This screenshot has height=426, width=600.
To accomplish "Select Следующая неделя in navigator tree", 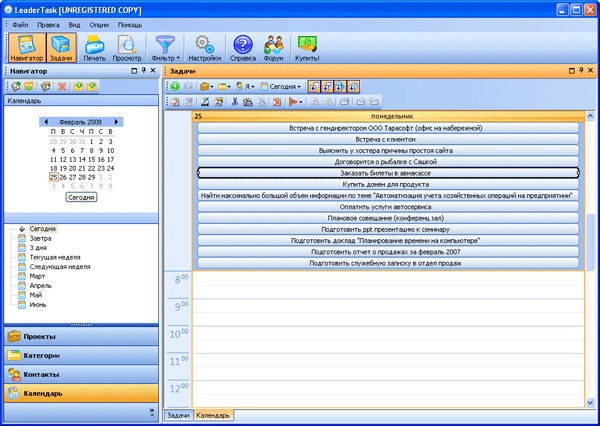I will click(60, 266).
